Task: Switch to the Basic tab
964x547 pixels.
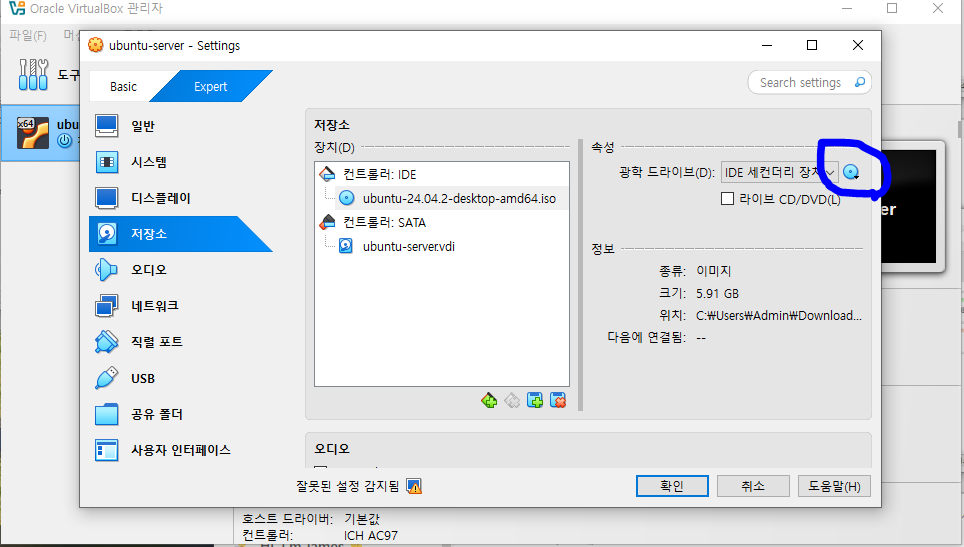Action: tap(123, 87)
